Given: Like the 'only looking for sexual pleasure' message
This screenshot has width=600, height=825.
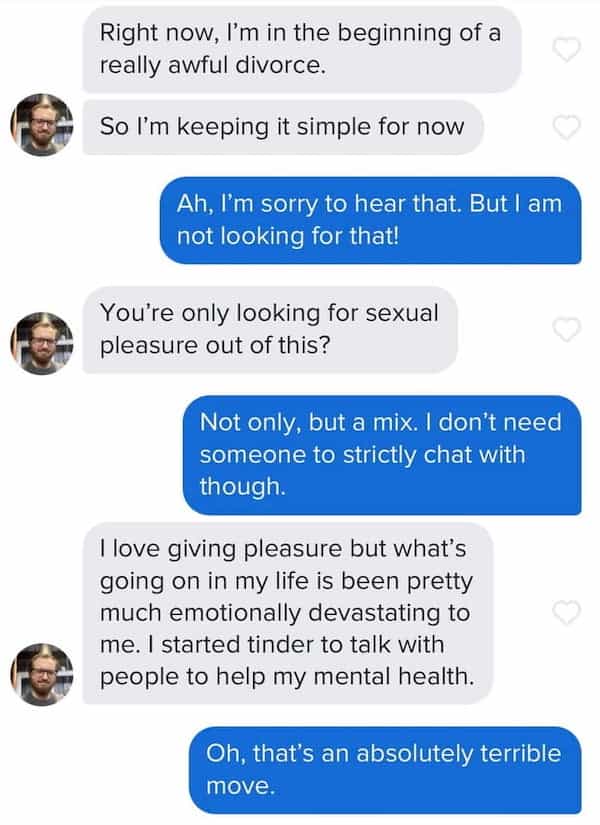Looking at the screenshot, I should pyautogui.click(x=567, y=329).
